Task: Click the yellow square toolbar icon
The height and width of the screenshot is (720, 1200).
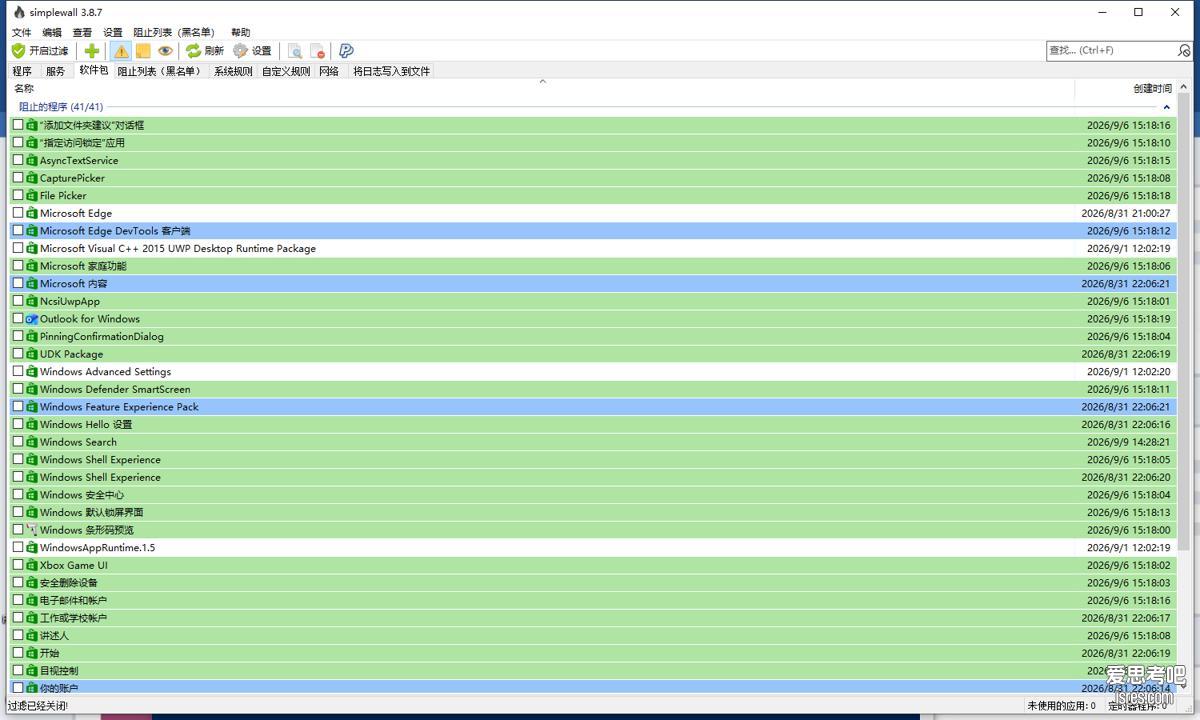Action: coord(143,51)
